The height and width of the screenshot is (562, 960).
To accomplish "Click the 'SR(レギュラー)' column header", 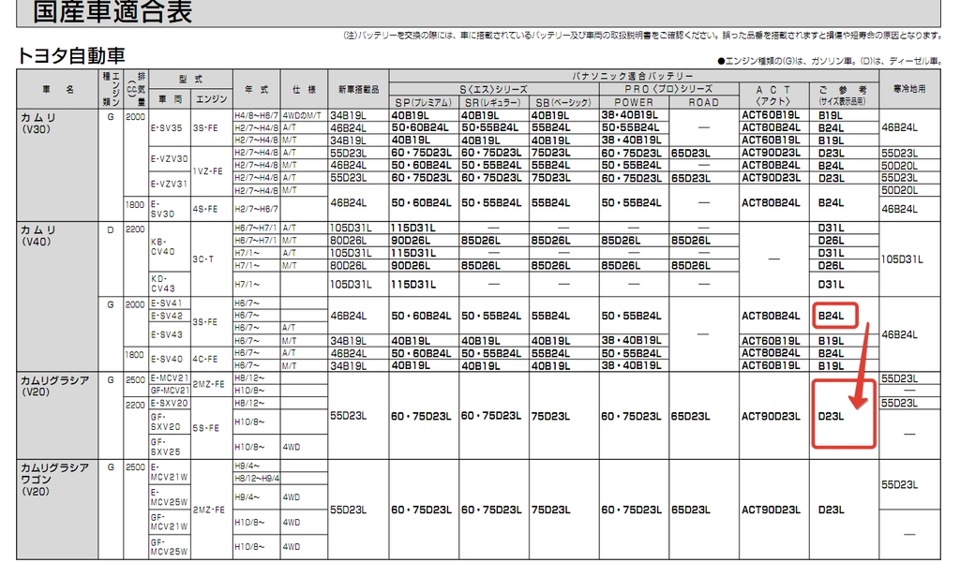I will 493,102.
